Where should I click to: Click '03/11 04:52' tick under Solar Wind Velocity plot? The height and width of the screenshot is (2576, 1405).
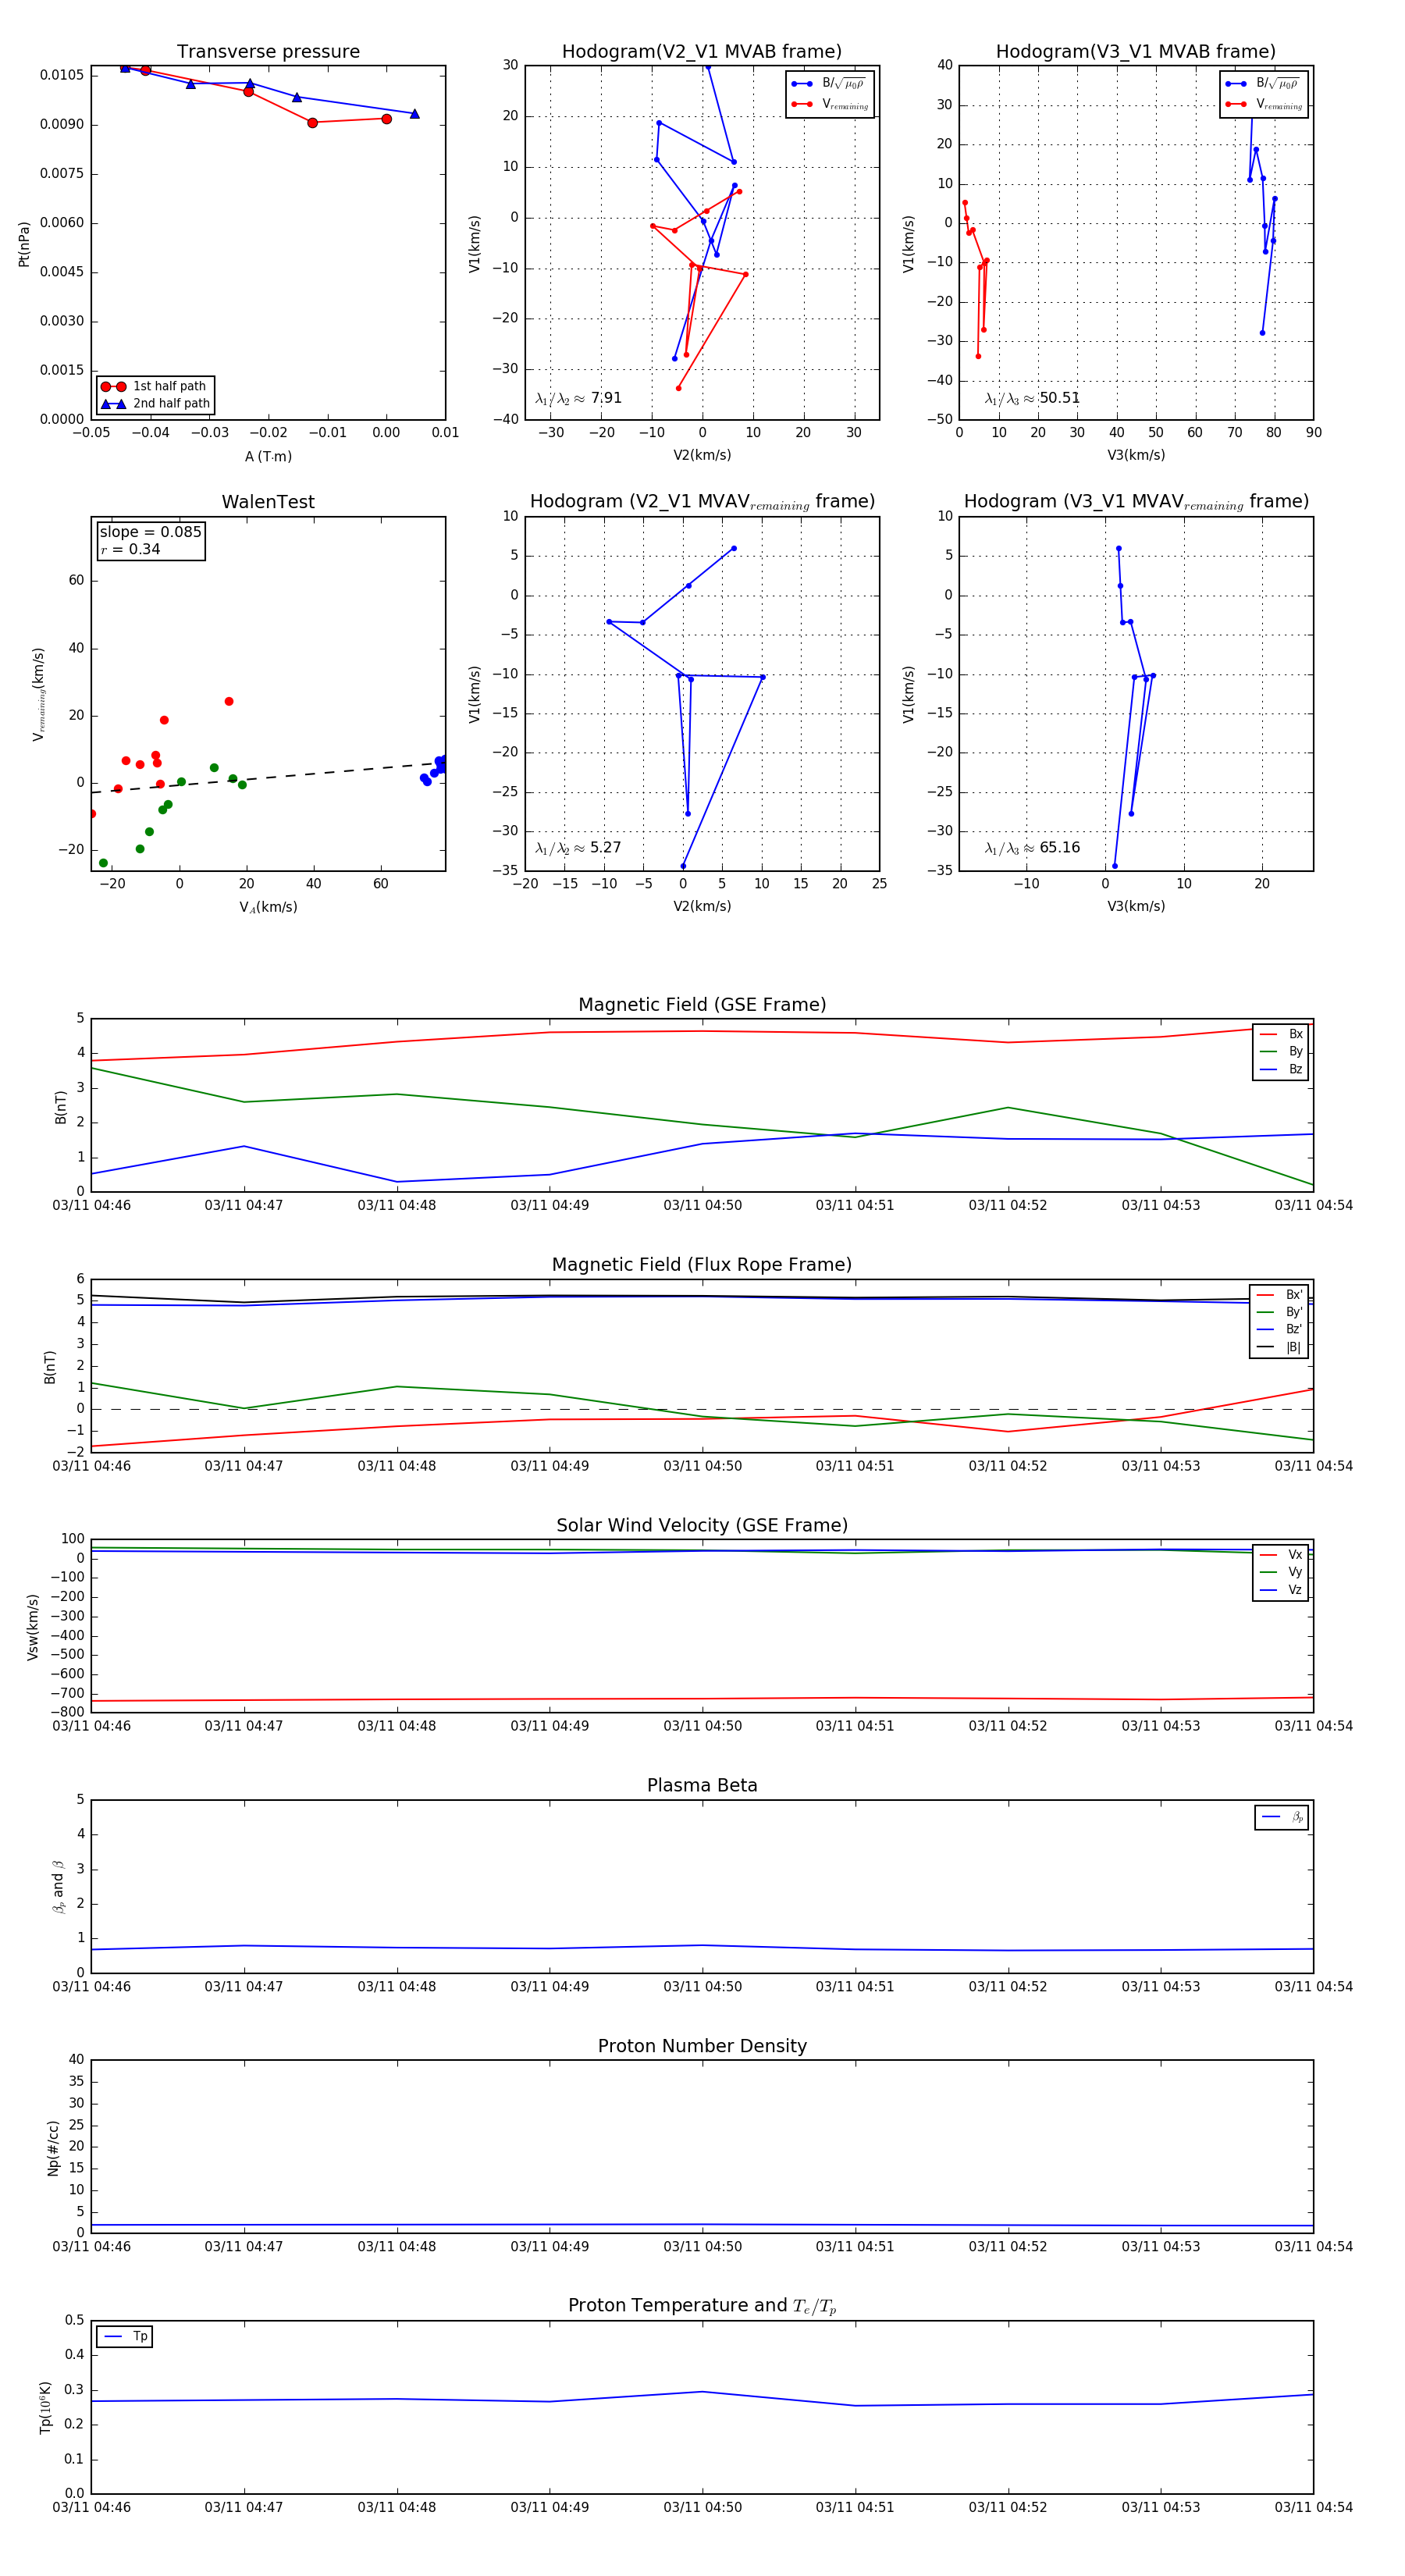tap(1008, 1726)
